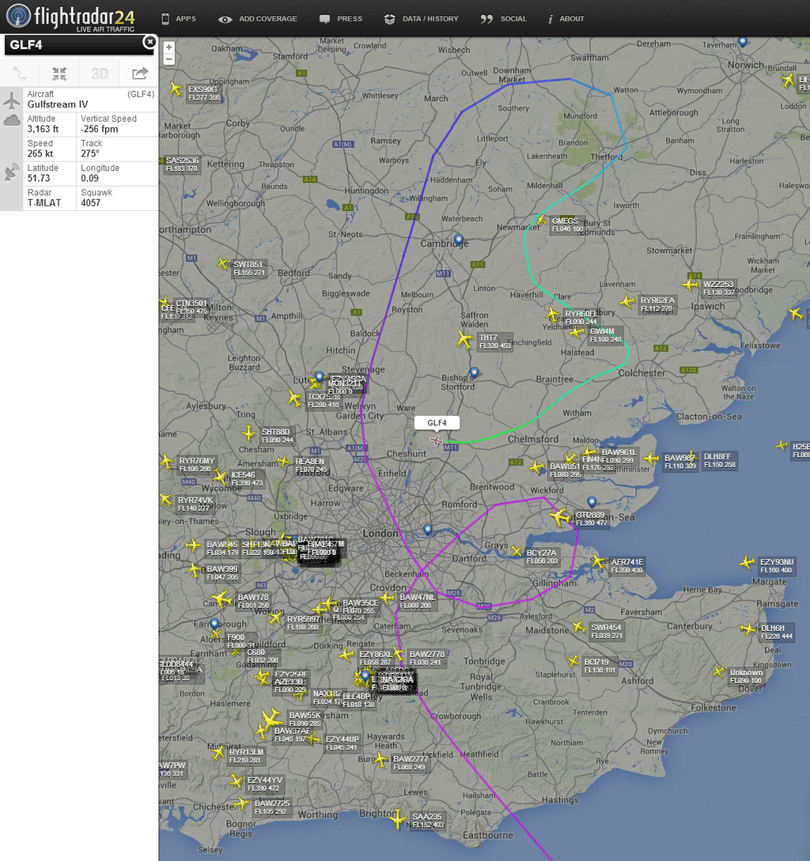Select the ICE546 aircraft icon

click(220, 476)
